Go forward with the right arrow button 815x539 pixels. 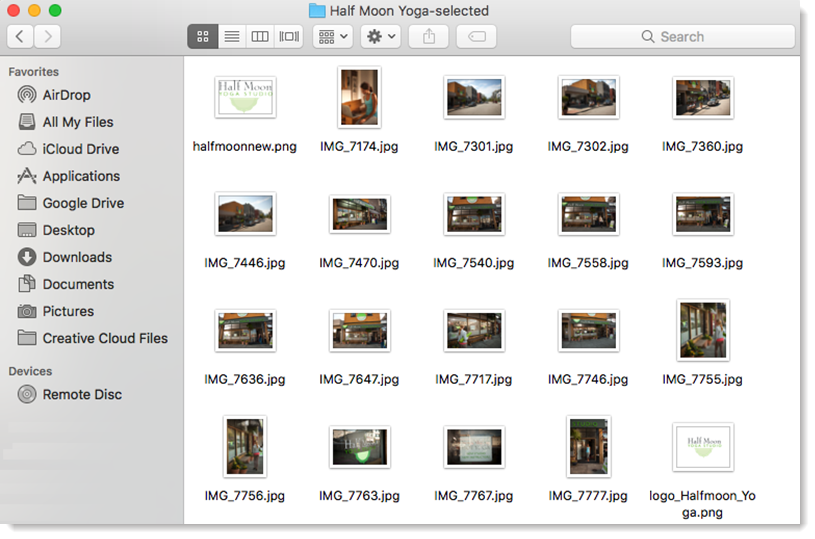[x=47, y=36]
